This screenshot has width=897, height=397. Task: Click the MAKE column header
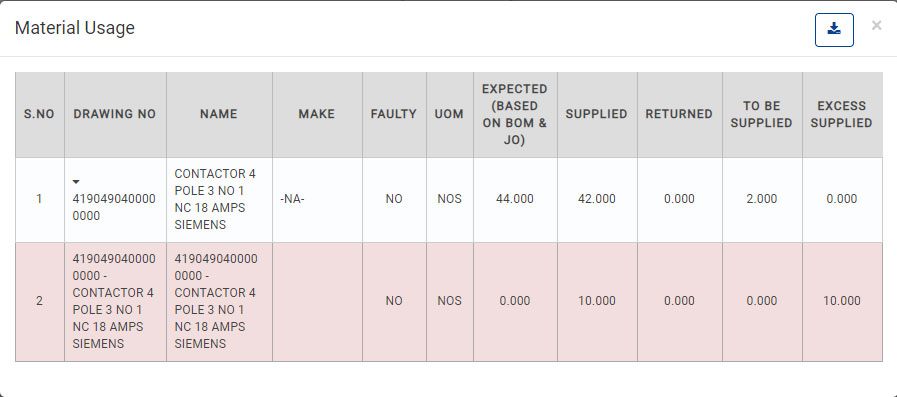[317, 114]
